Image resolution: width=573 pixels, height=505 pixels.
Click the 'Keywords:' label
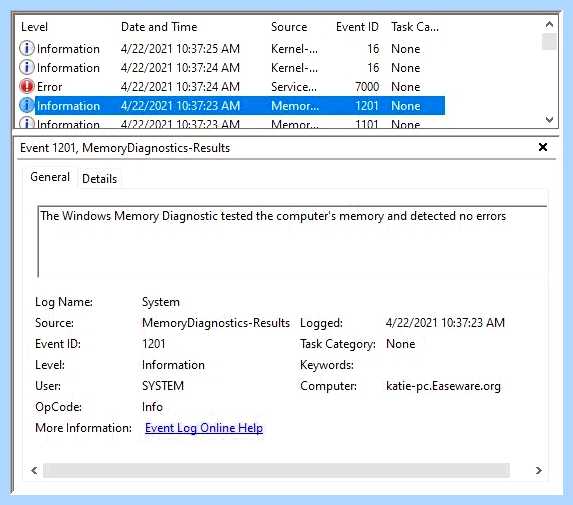pos(327,365)
